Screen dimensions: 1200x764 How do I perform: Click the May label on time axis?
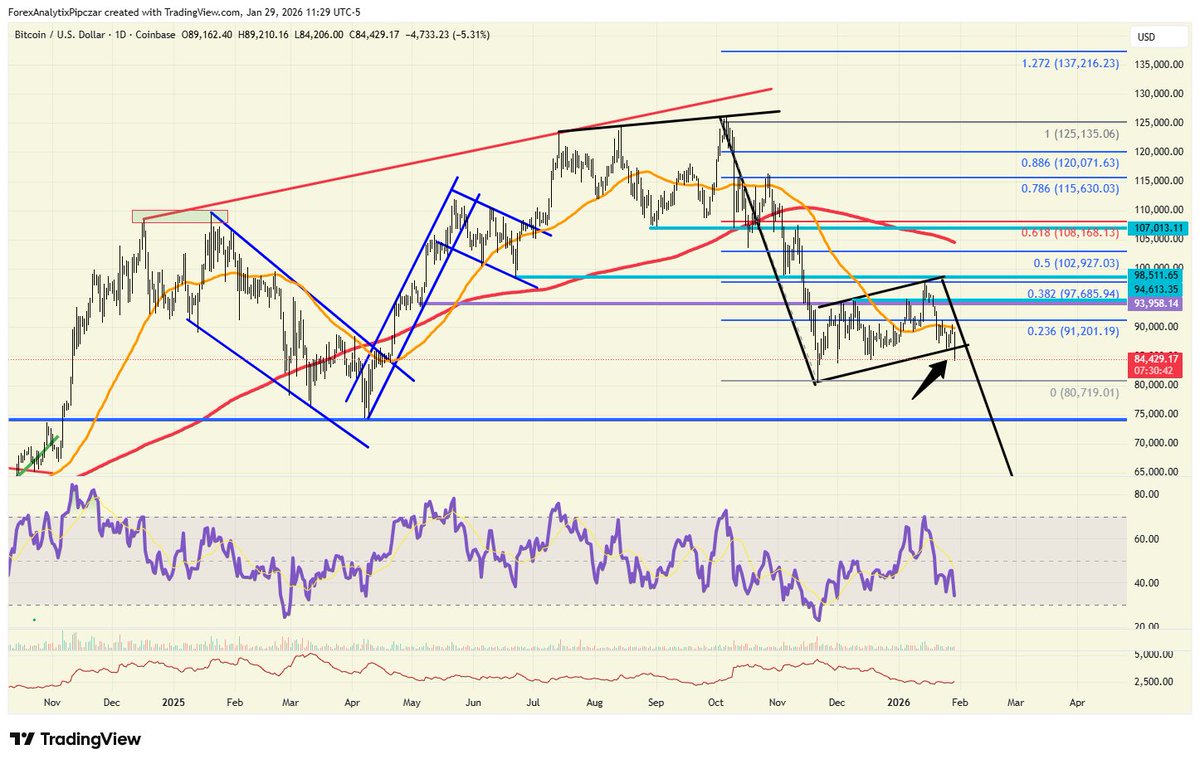[411, 704]
